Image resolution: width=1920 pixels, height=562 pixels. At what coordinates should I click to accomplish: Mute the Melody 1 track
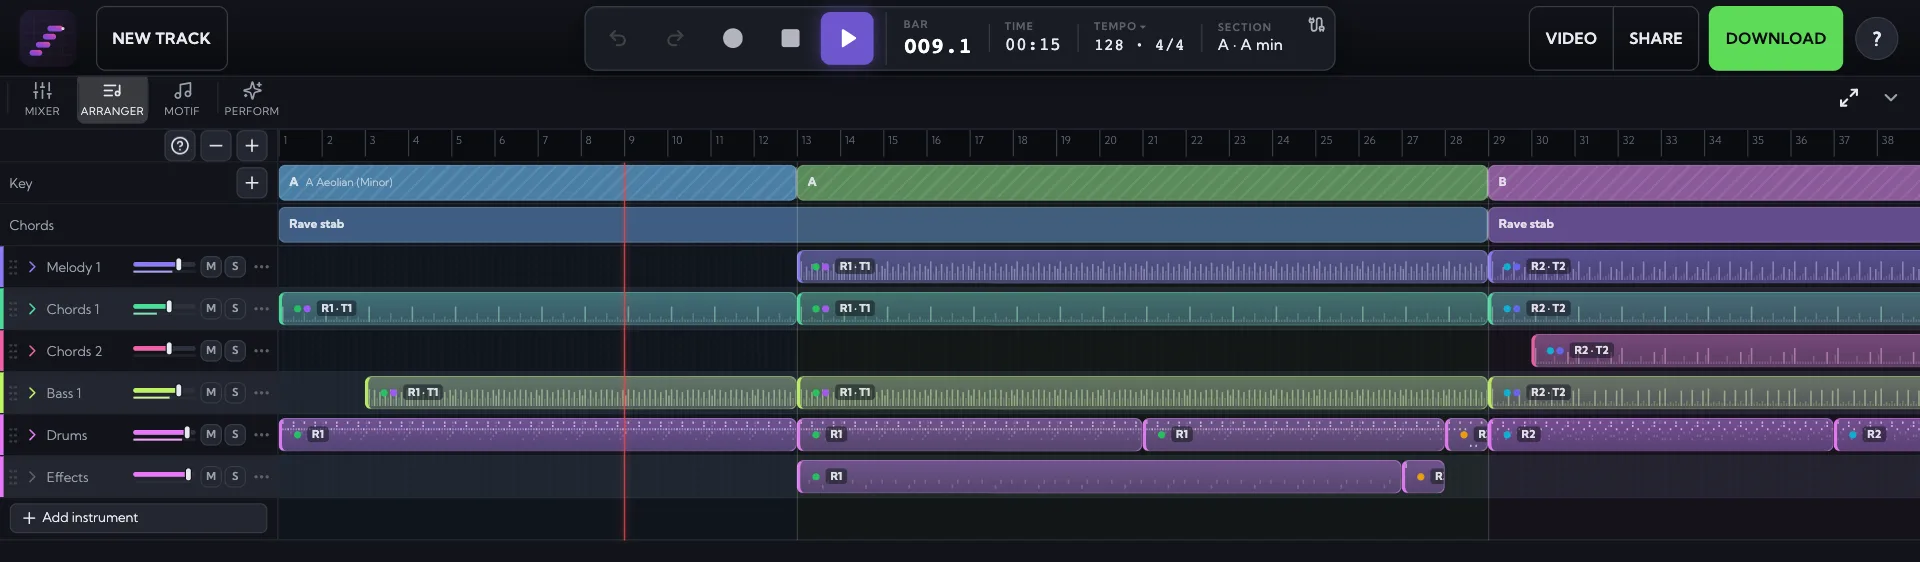pos(210,267)
